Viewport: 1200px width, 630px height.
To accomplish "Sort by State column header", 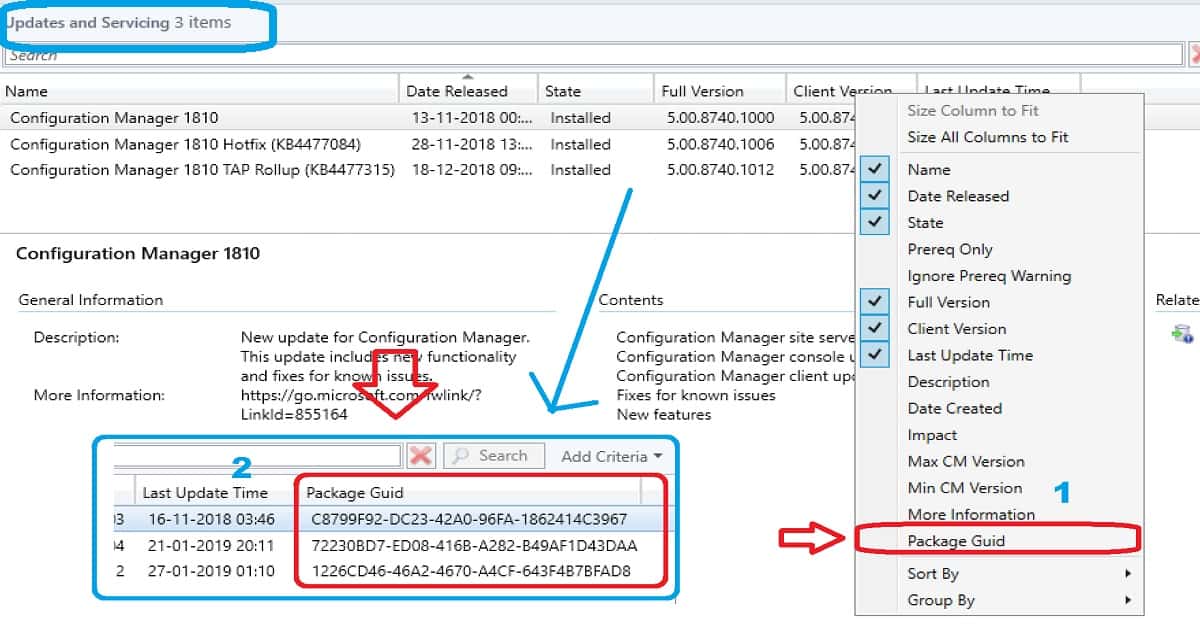I will tap(596, 91).
